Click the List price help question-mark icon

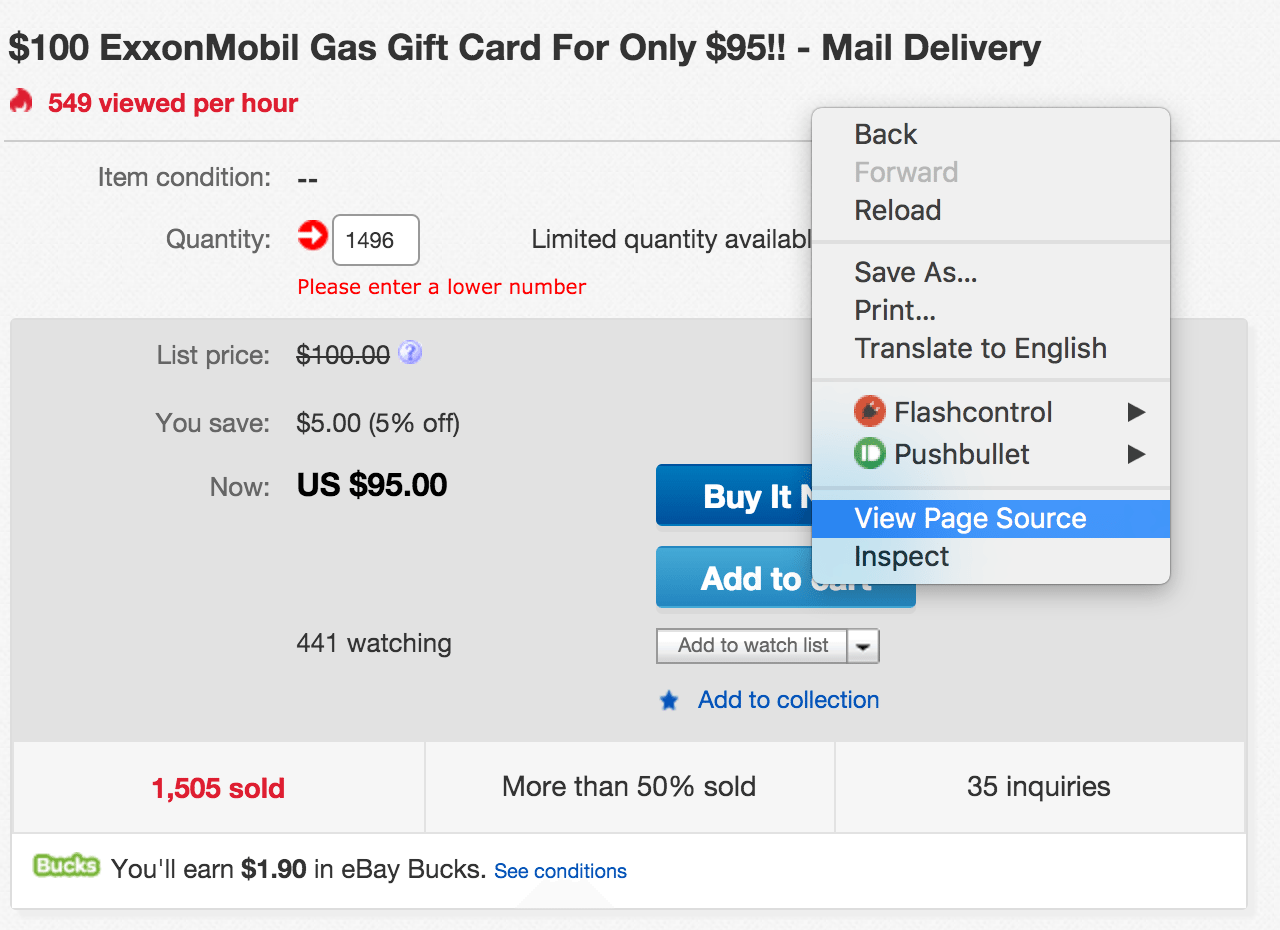coord(410,353)
